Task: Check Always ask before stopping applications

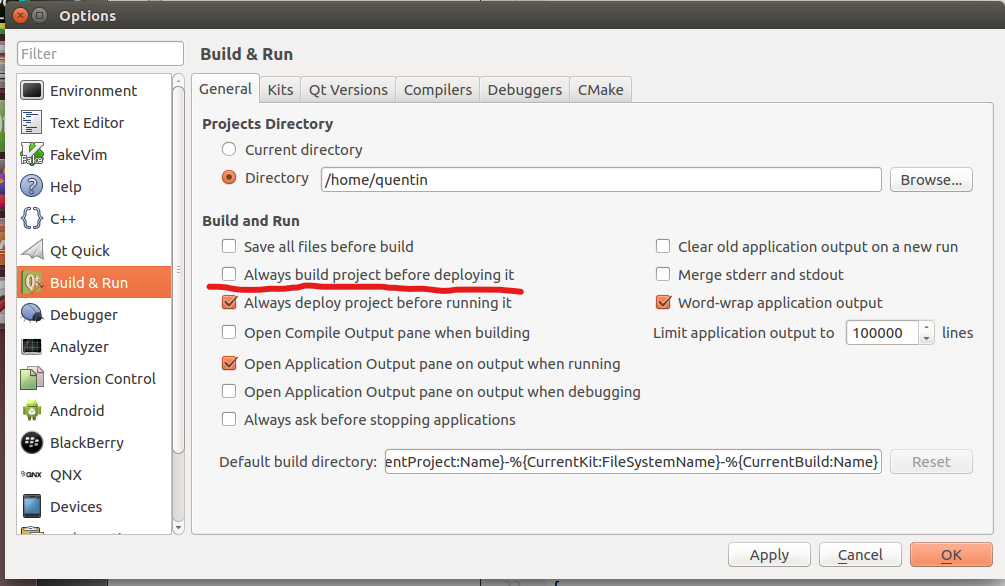Action: click(229, 419)
